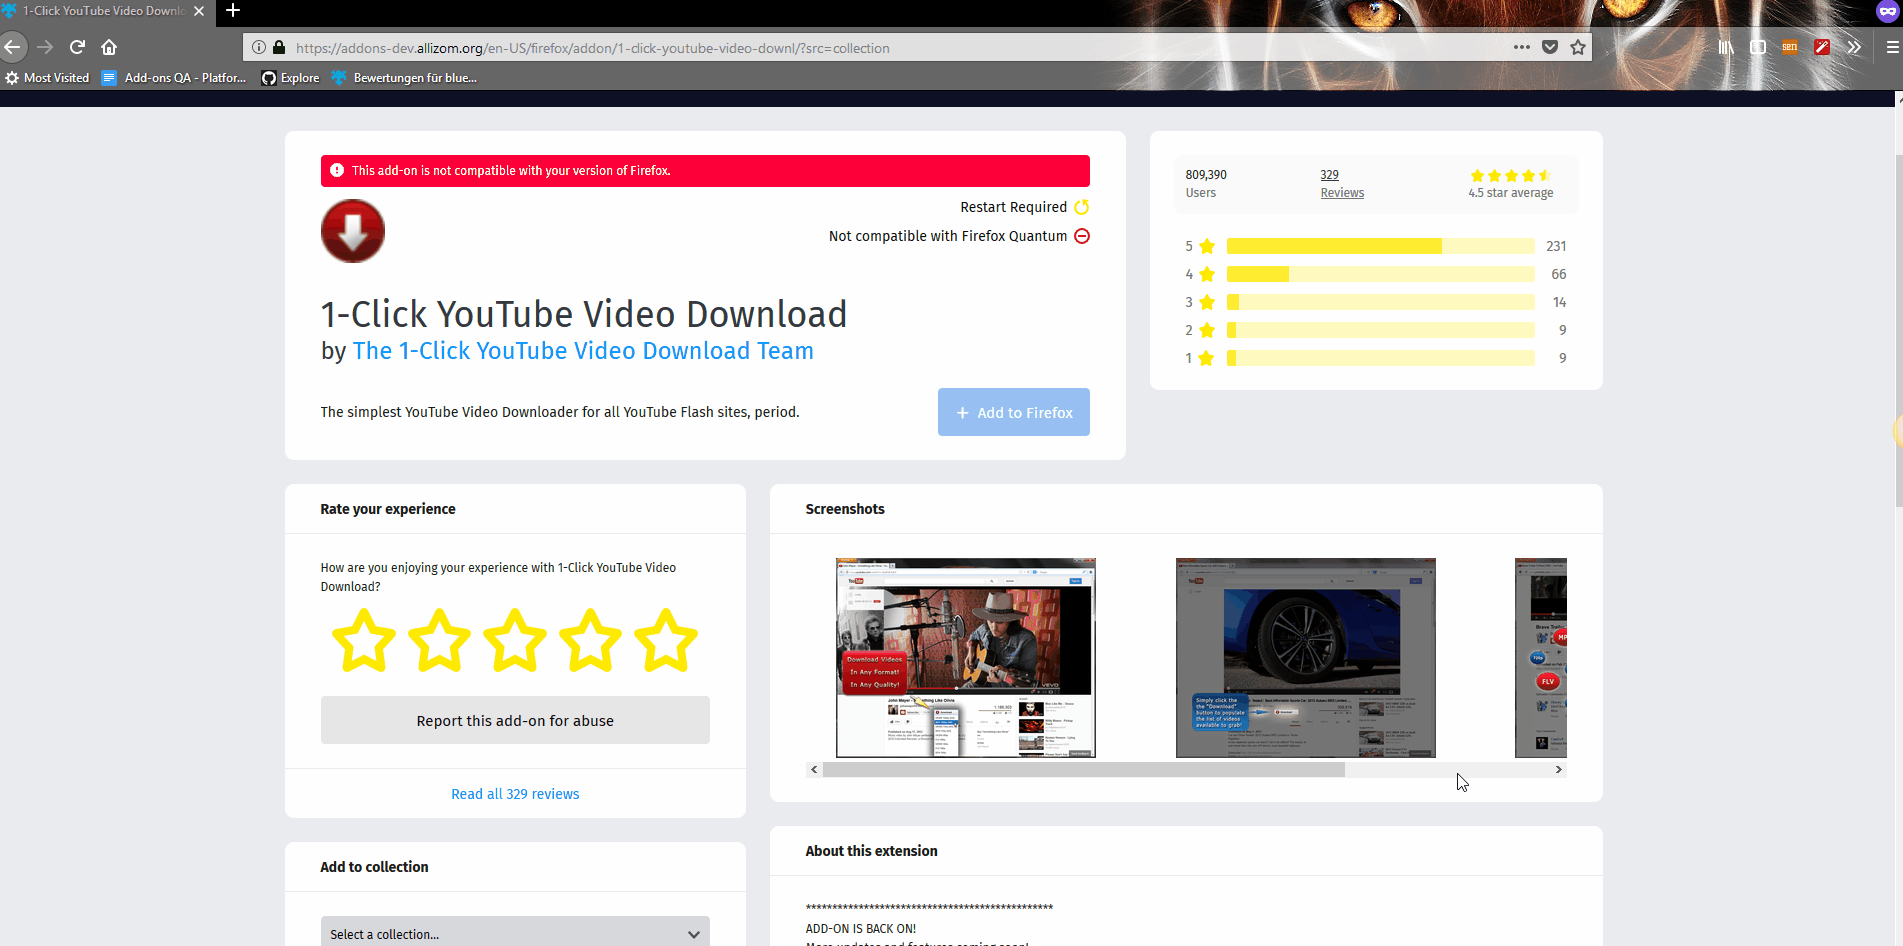Open the 329 Reviews link
The image size is (1903, 946).
(1342, 183)
